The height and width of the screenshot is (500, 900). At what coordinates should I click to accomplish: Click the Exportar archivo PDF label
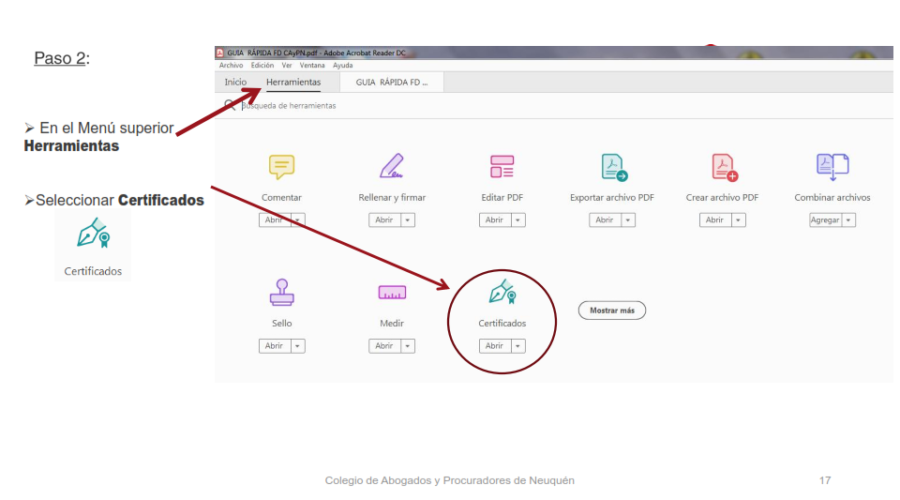(612, 197)
